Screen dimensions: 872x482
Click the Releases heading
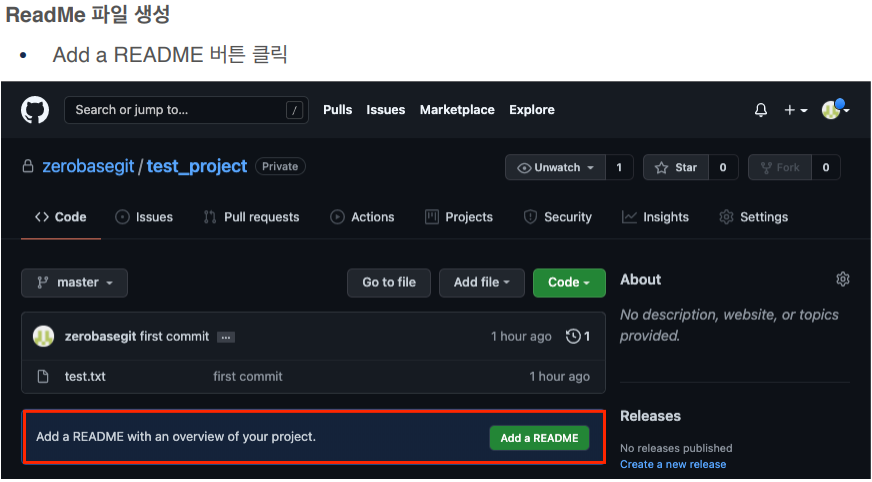pos(650,416)
